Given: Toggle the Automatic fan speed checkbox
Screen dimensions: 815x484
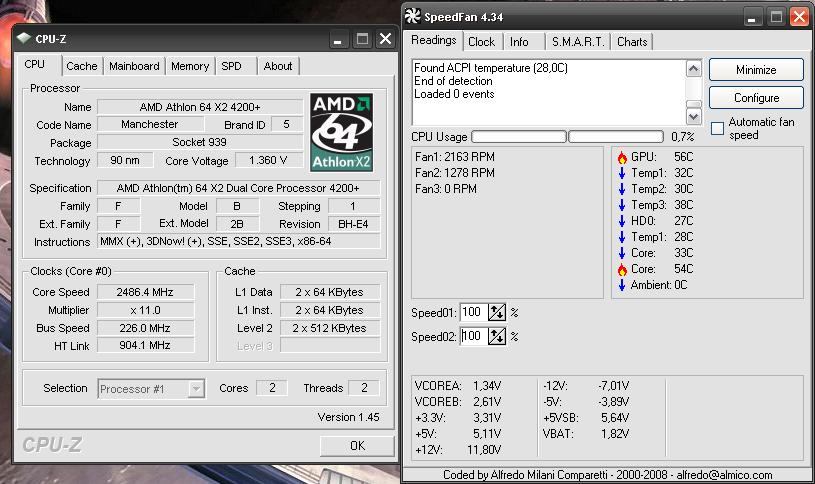Looking at the screenshot, I should point(717,128).
